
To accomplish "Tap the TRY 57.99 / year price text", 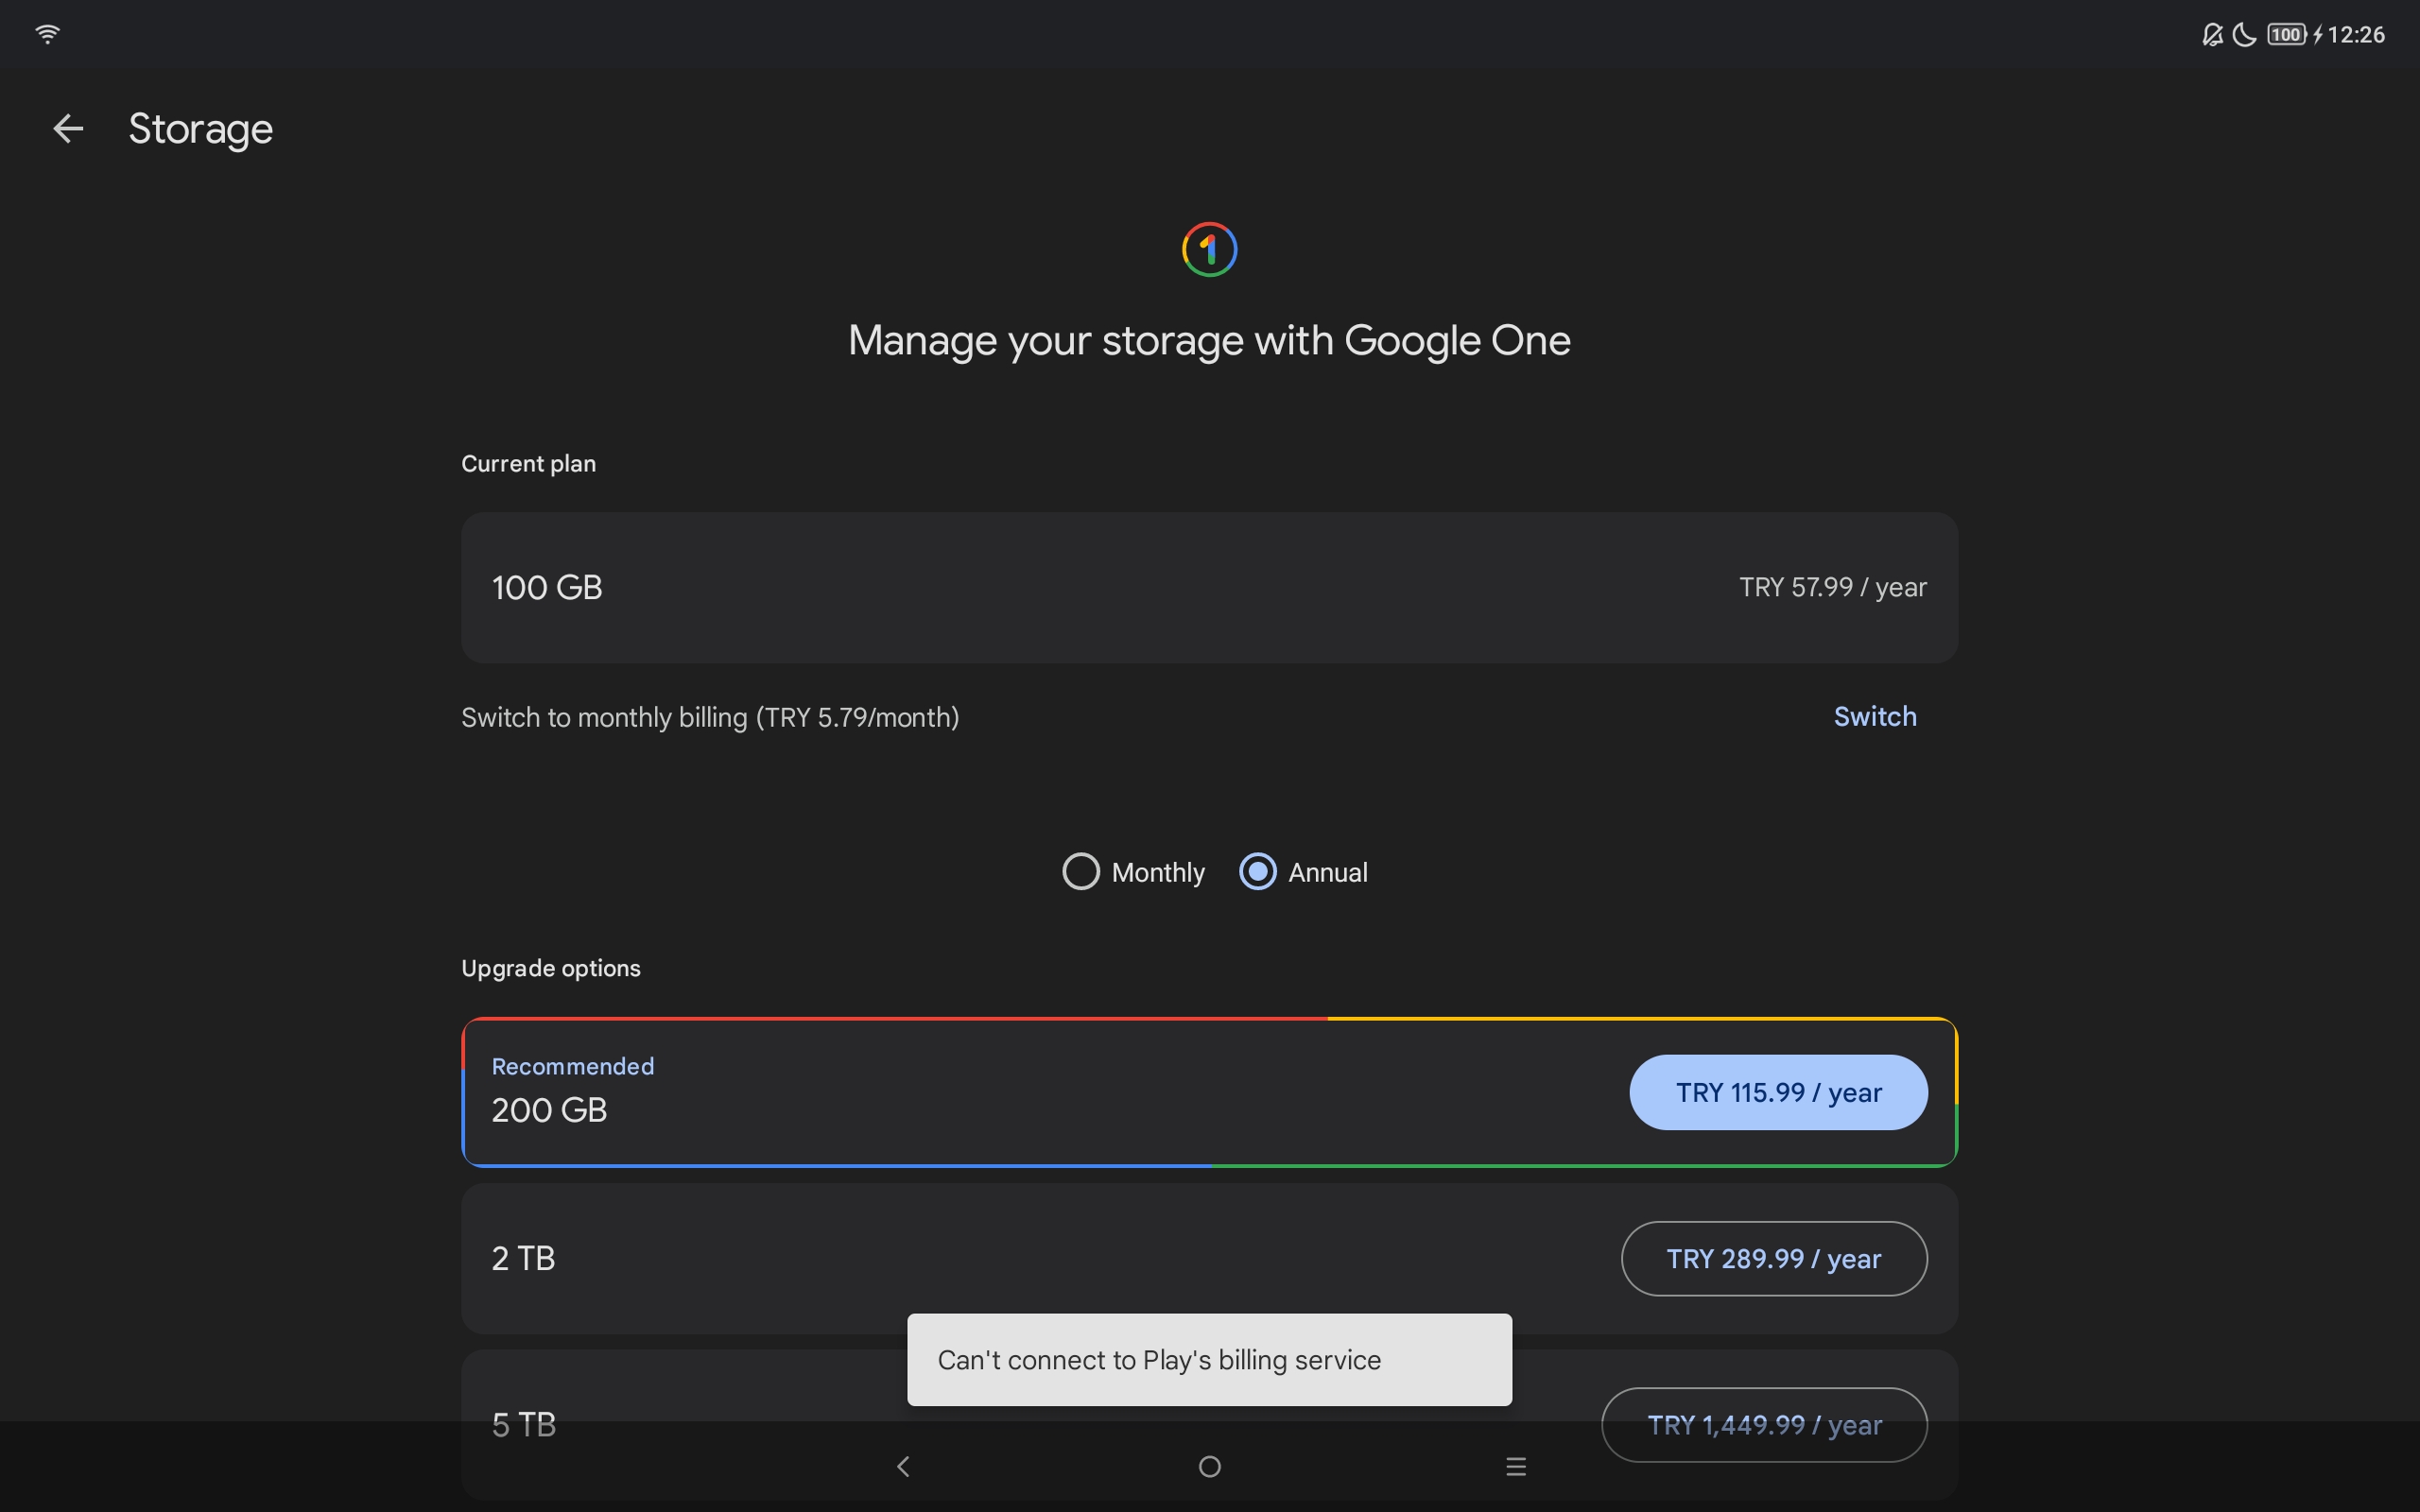I will 1832,587.
